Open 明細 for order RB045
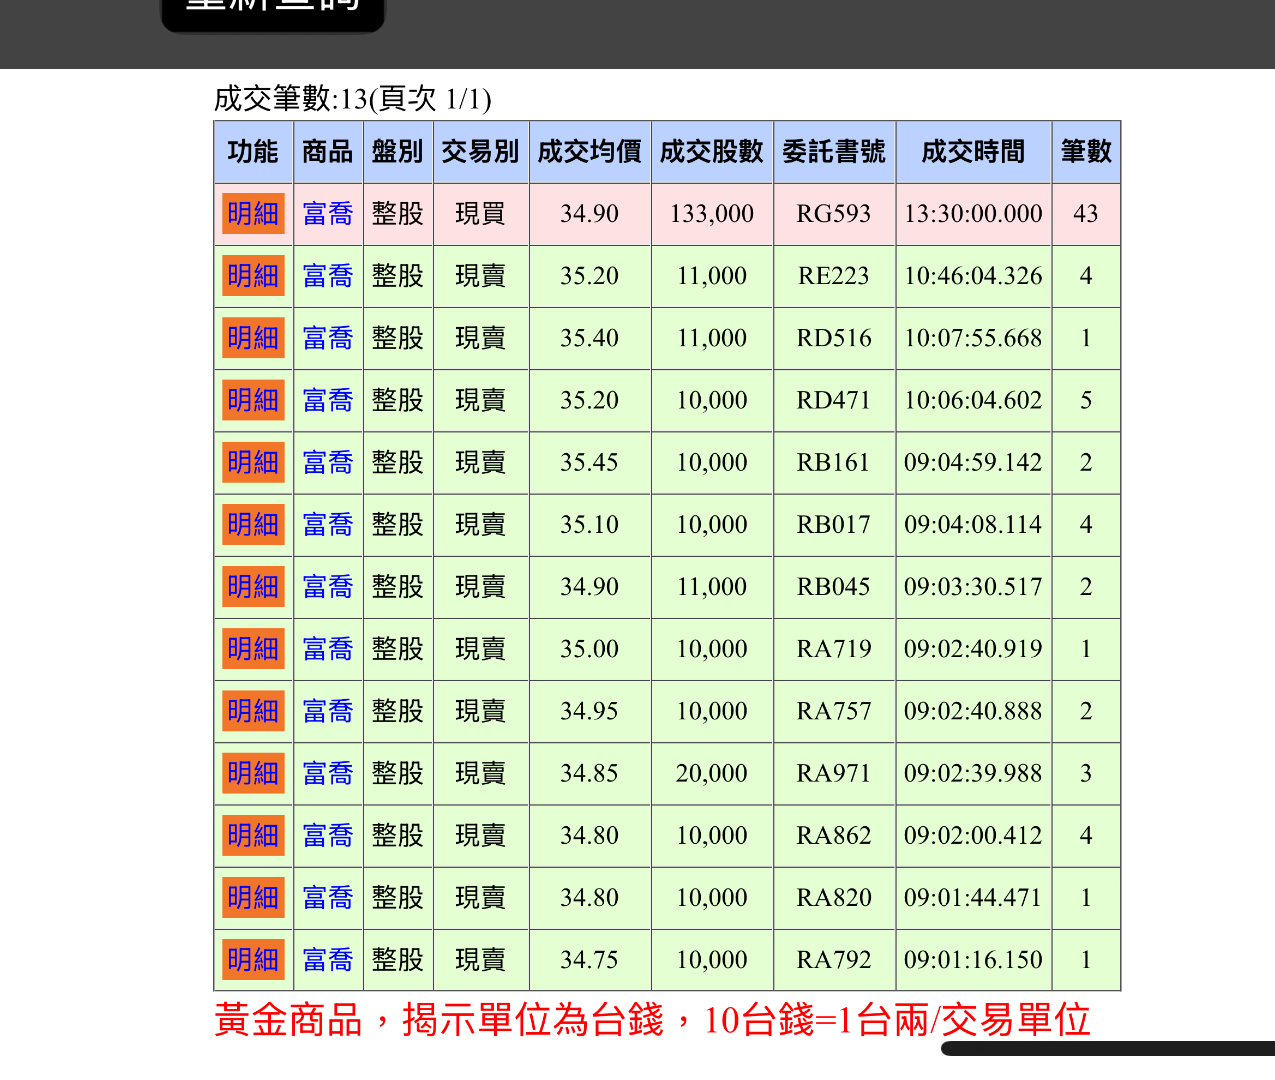This screenshot has height=1080, width=1275. point(253,587)
